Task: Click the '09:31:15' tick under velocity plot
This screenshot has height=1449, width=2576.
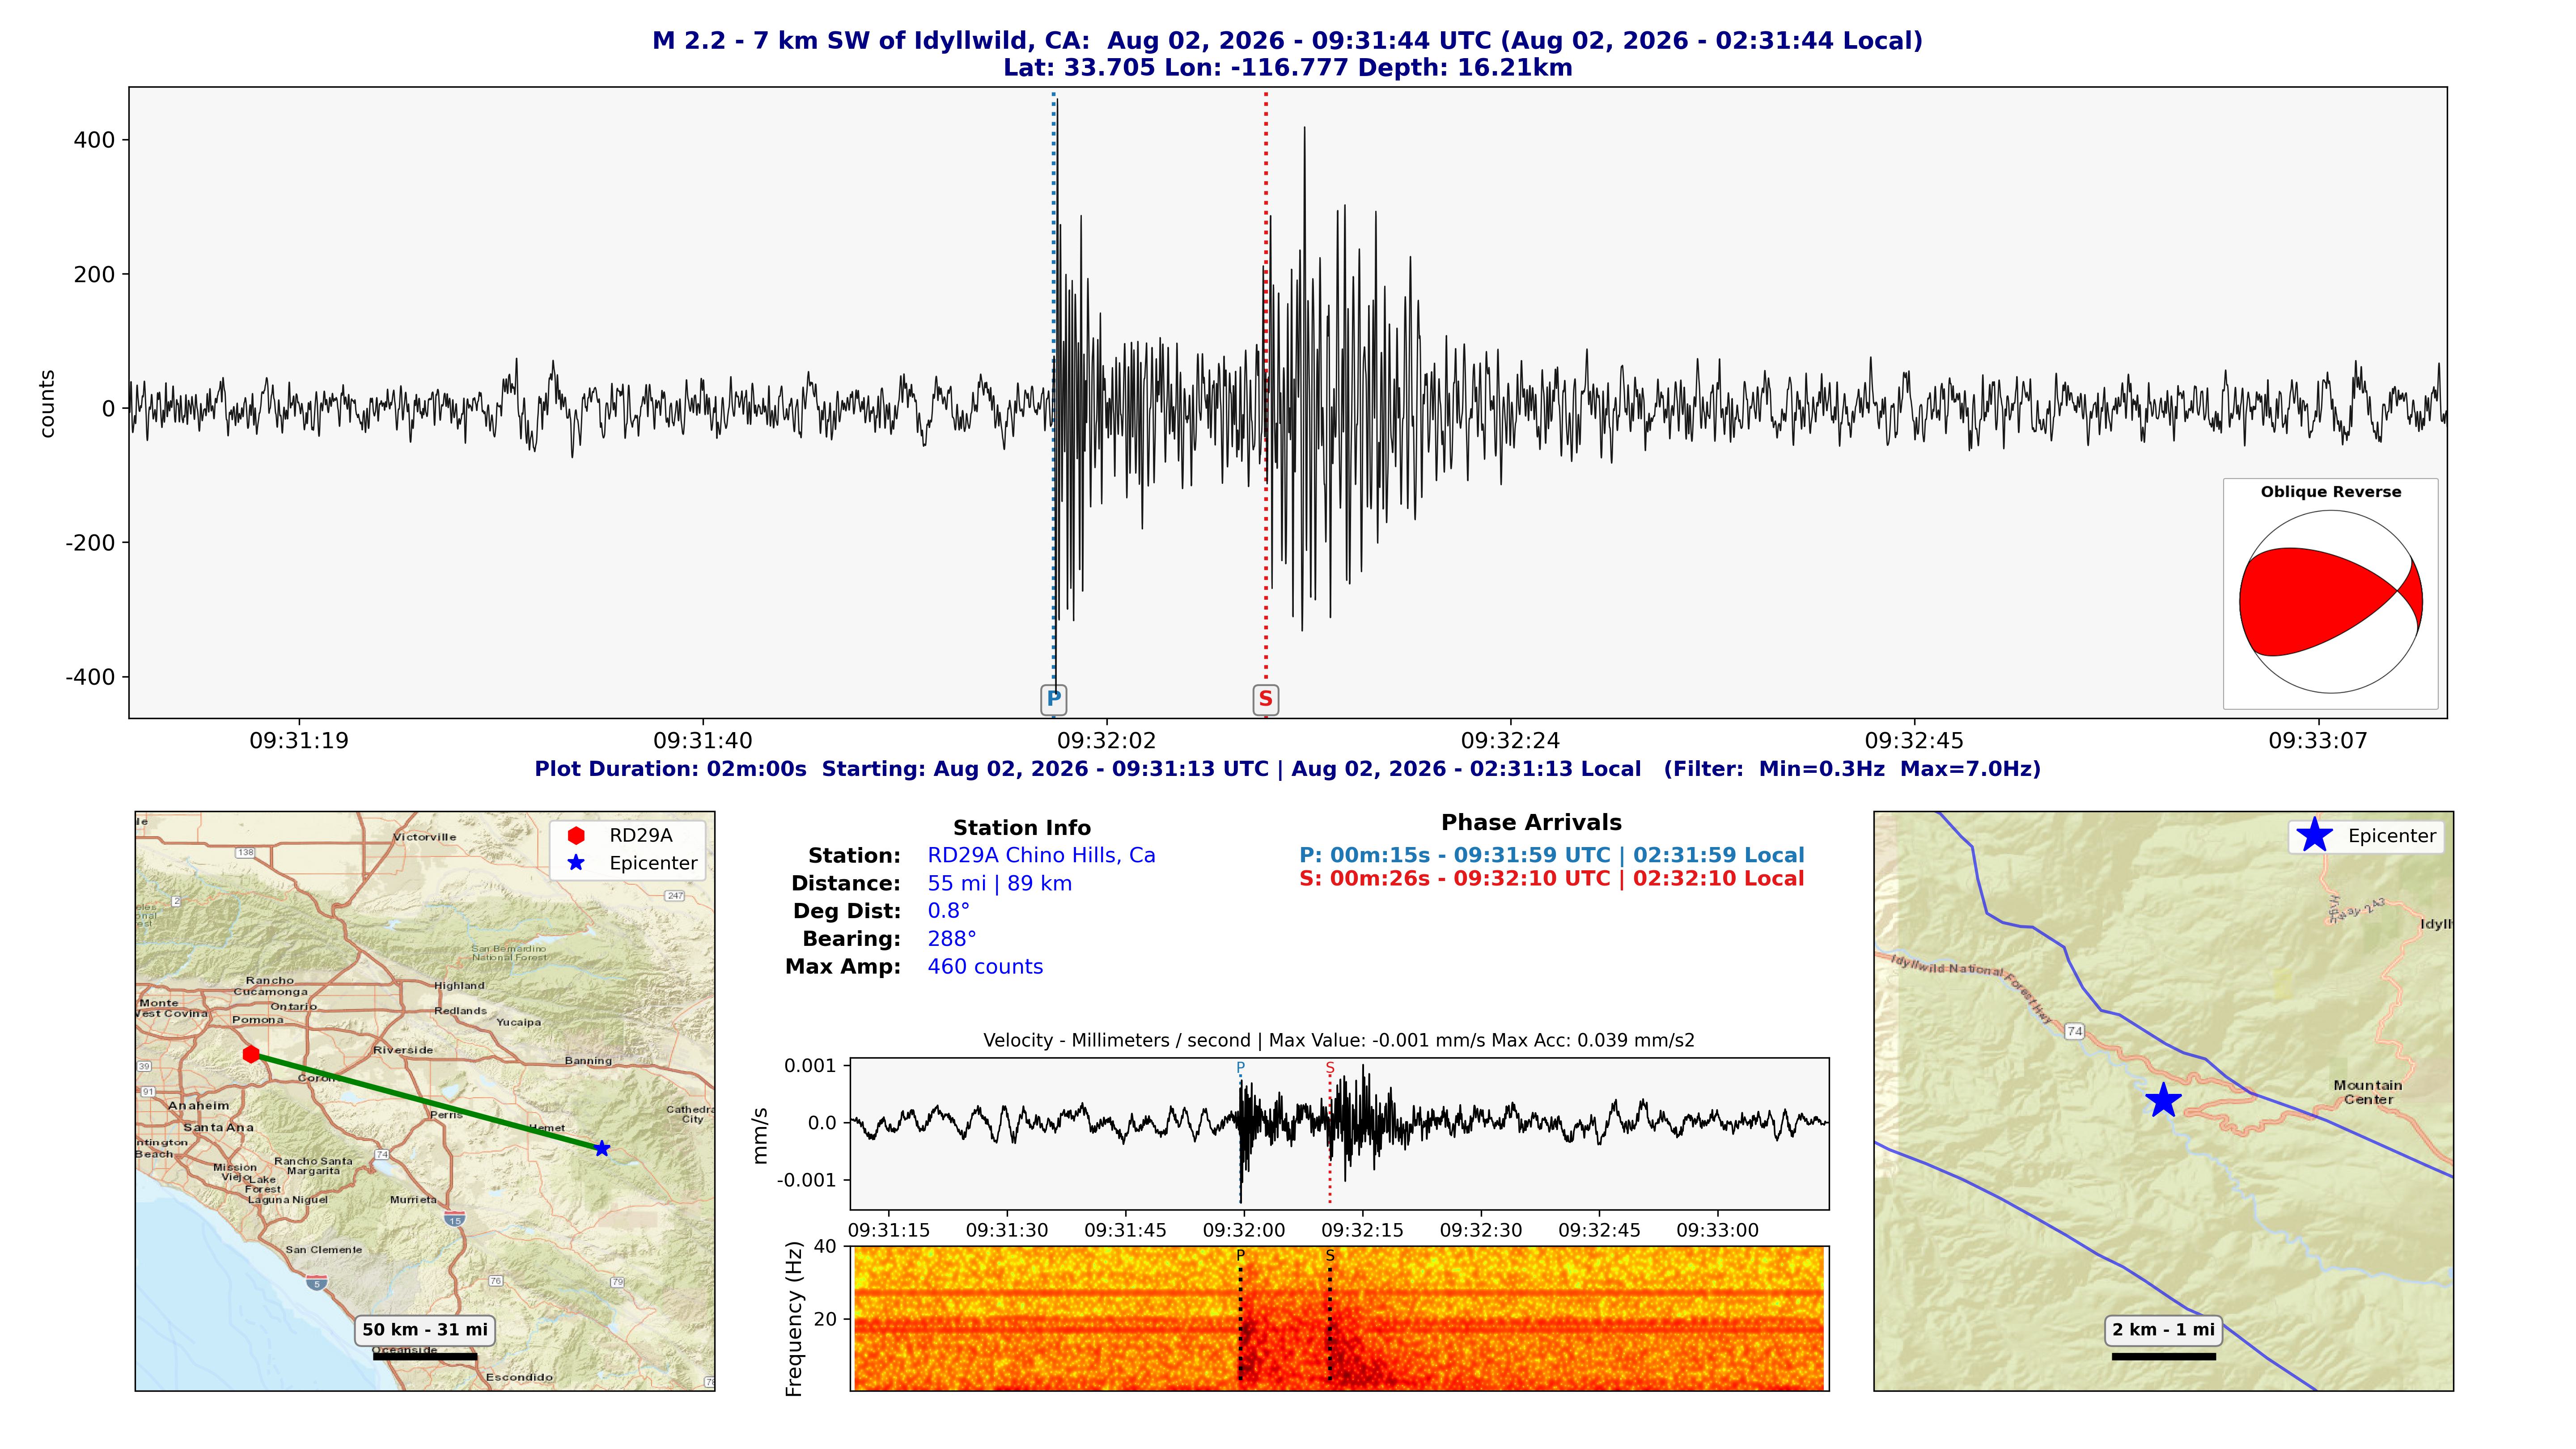Action: [889, 1231]
